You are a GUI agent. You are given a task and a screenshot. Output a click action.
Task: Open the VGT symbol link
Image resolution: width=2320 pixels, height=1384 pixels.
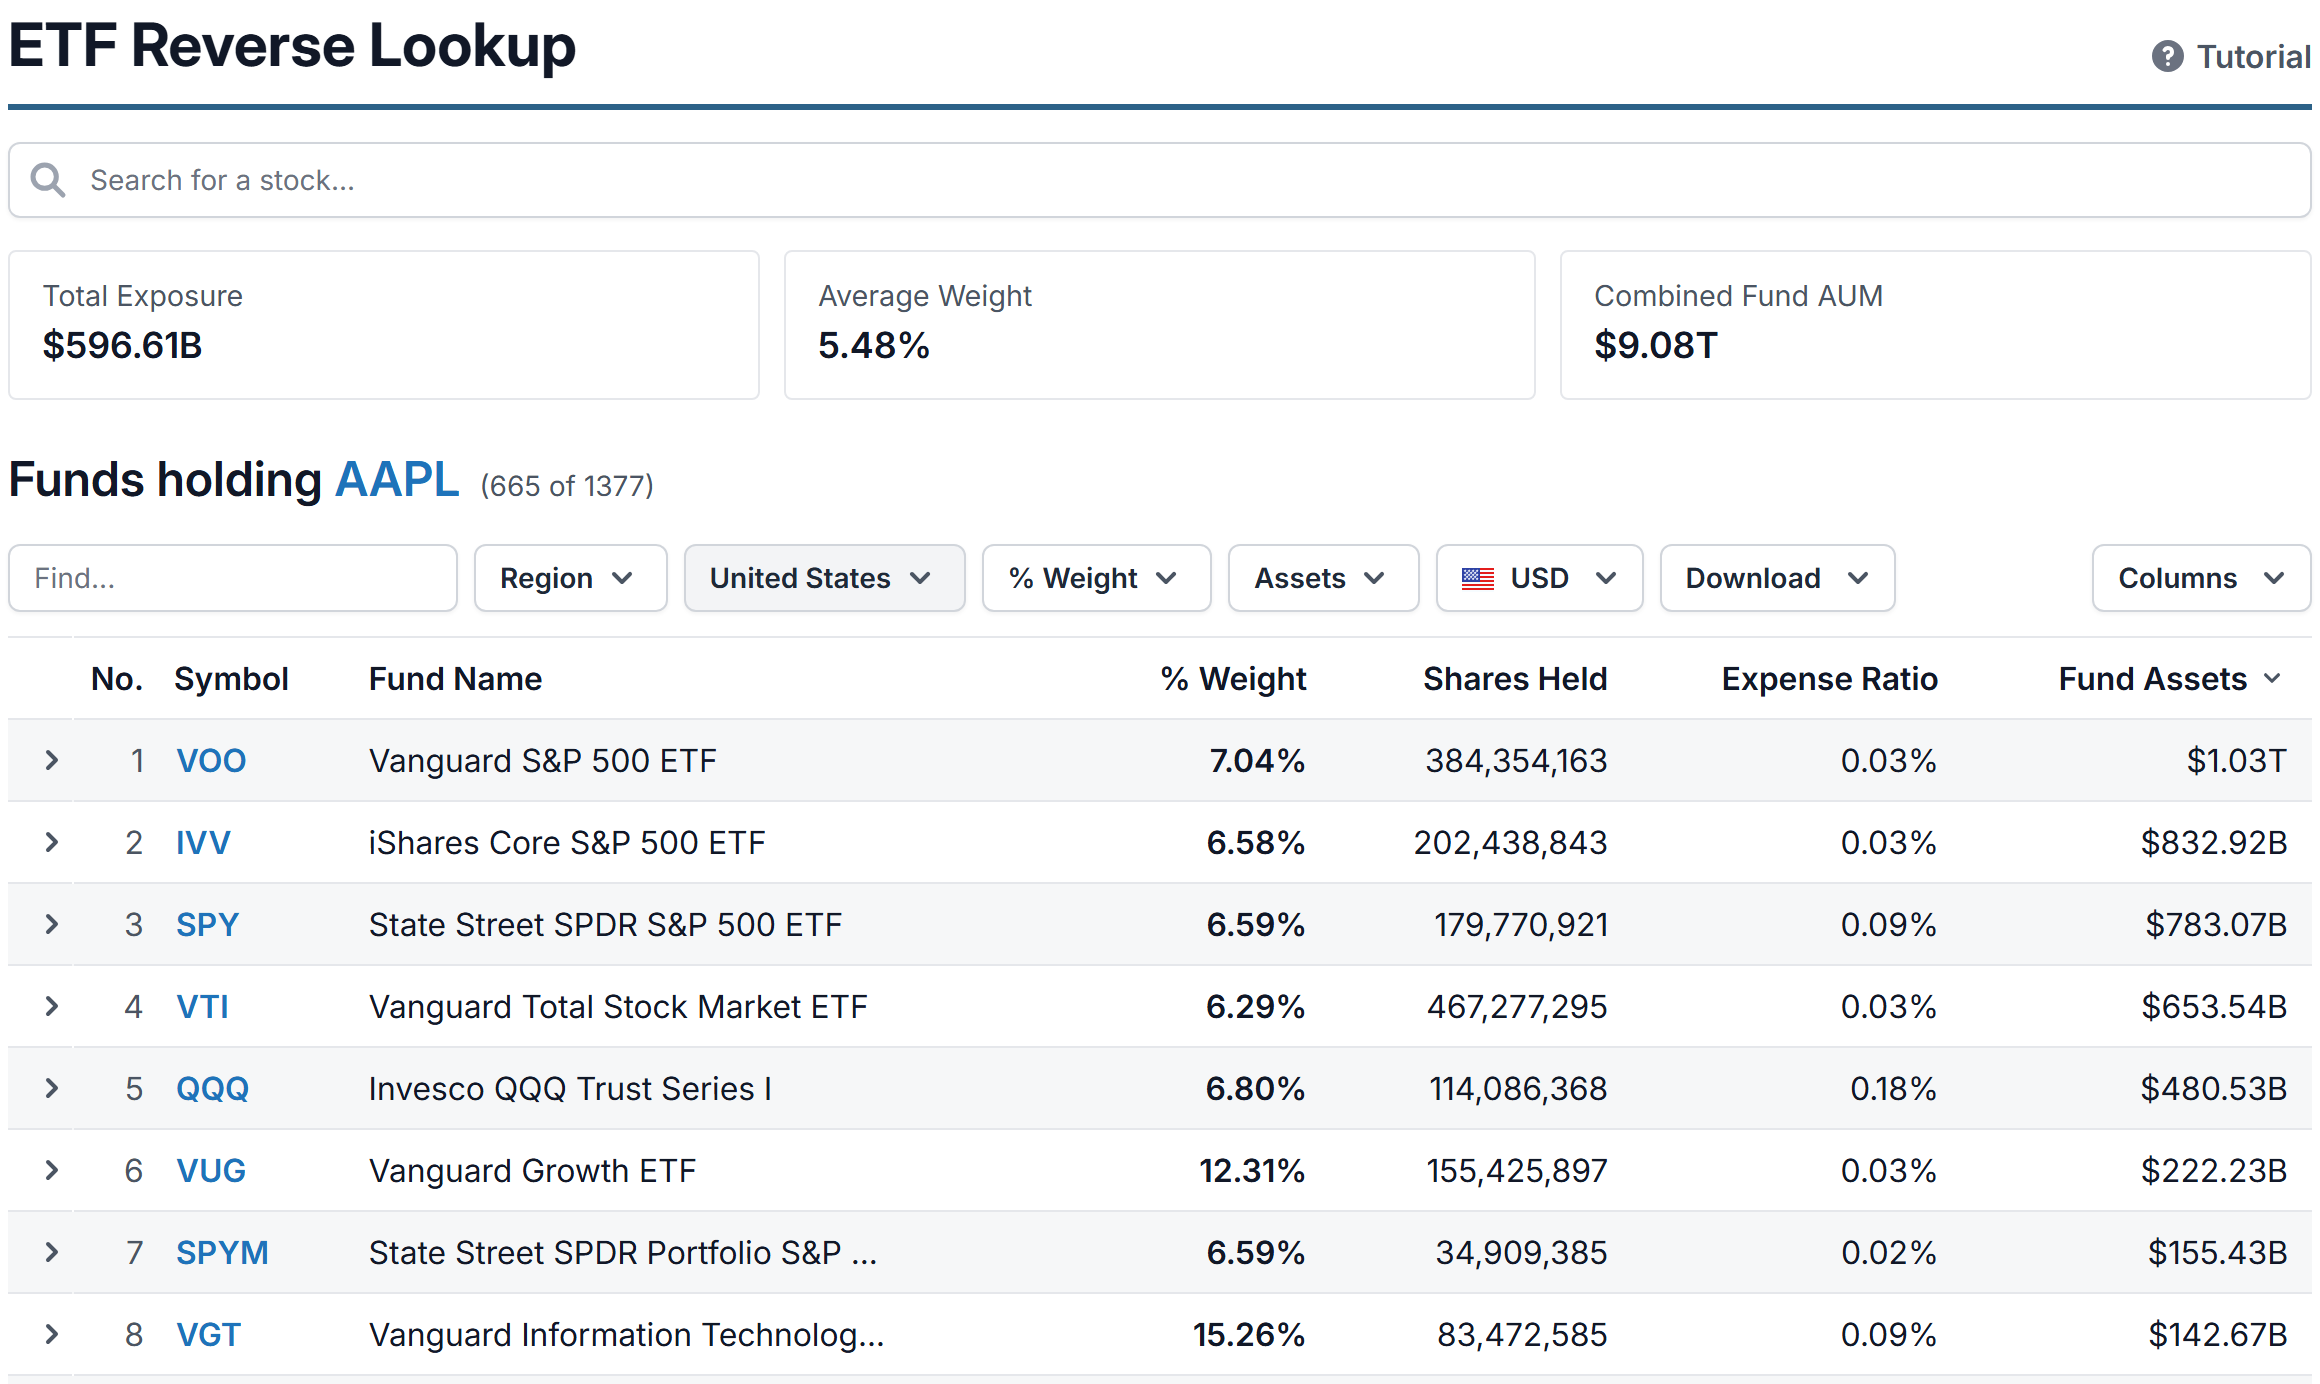coord(208,1334)
